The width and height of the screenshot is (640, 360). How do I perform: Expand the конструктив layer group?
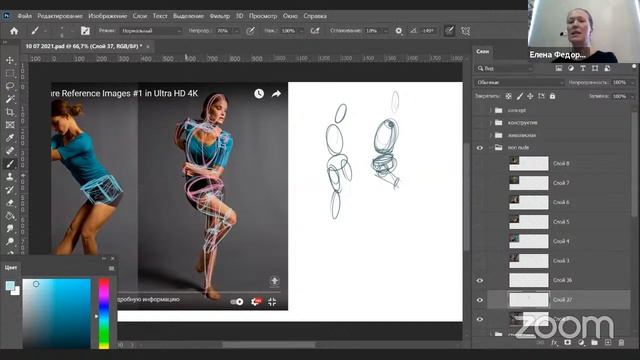[x=491, y=122]
